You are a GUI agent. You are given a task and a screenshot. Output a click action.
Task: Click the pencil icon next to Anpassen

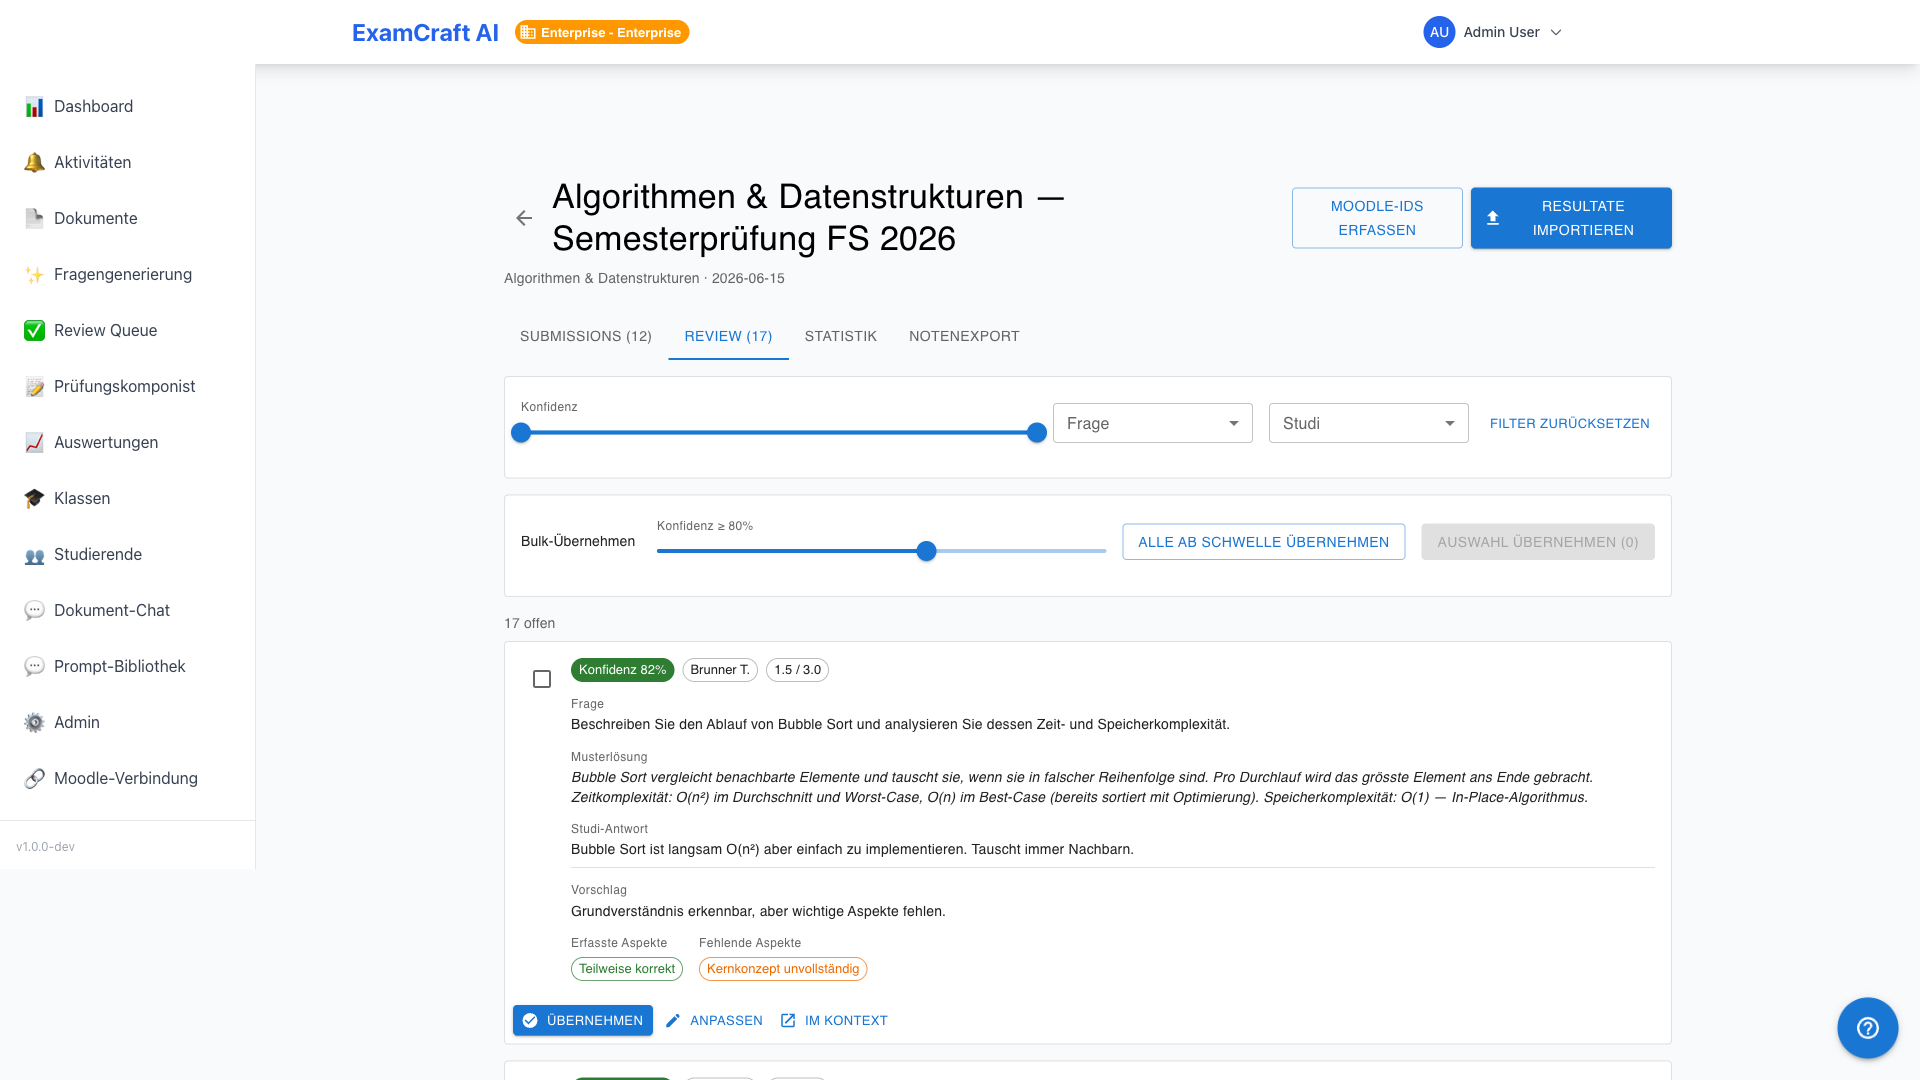[x=673, y=1021]
